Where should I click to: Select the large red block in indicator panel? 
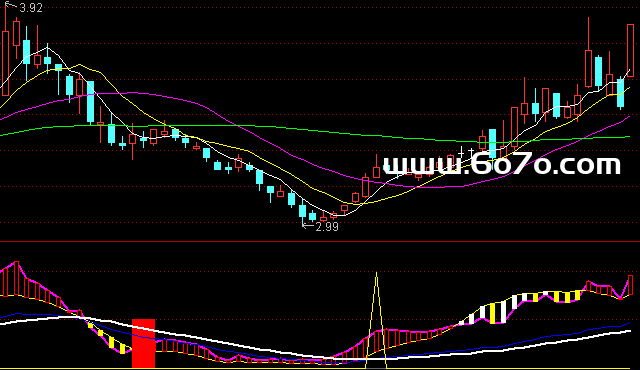(143, 343)
